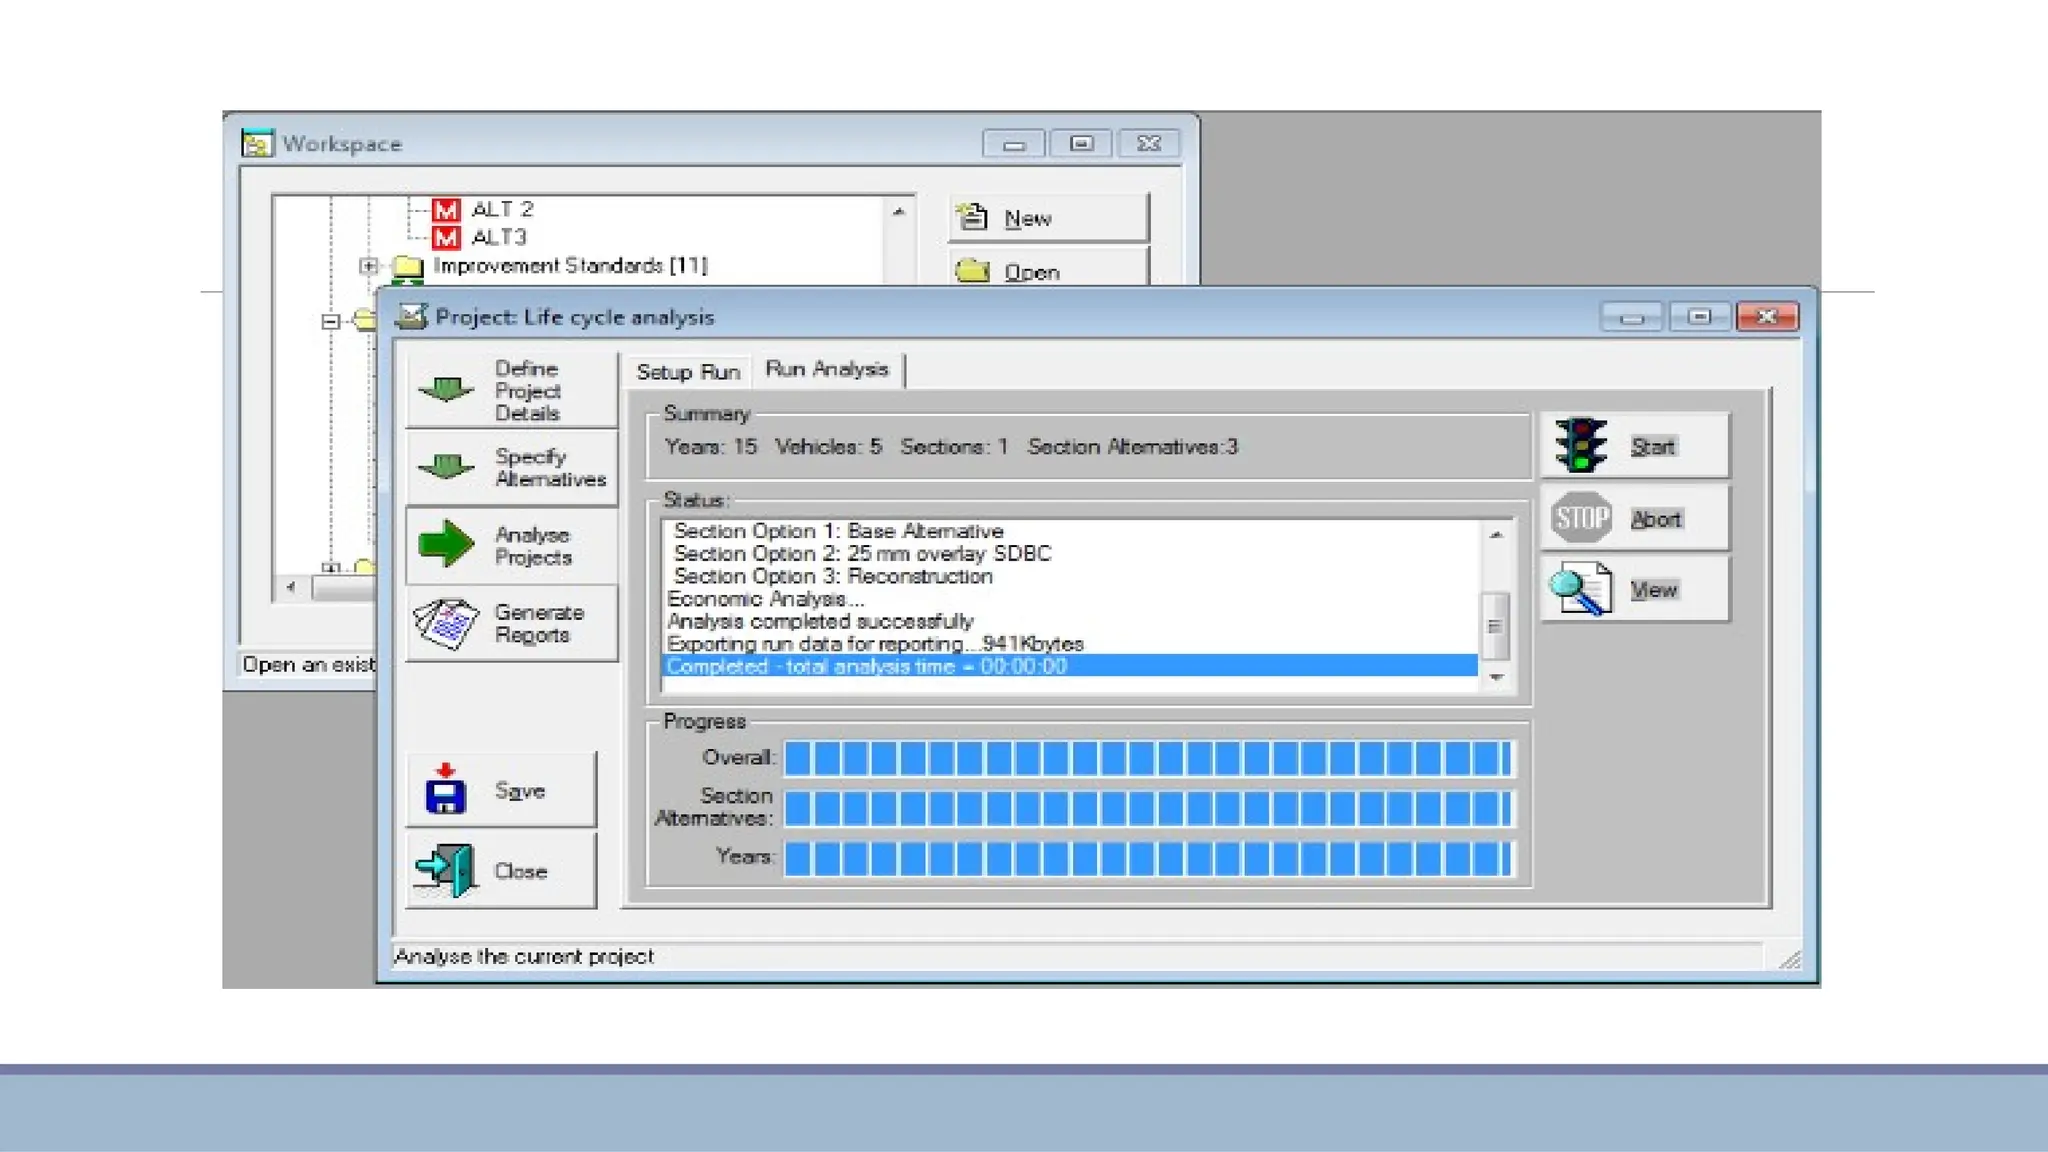Click the green Analyse Projects arrow

[446, 545]
